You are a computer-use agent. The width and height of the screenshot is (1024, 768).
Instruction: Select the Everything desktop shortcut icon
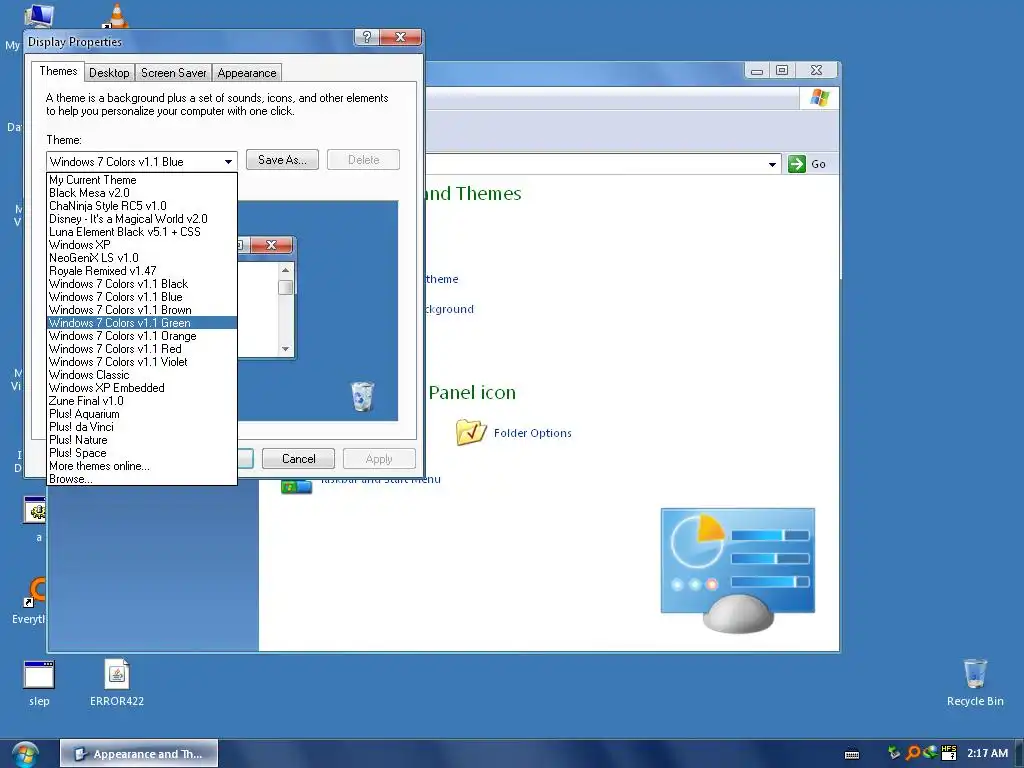36,591
